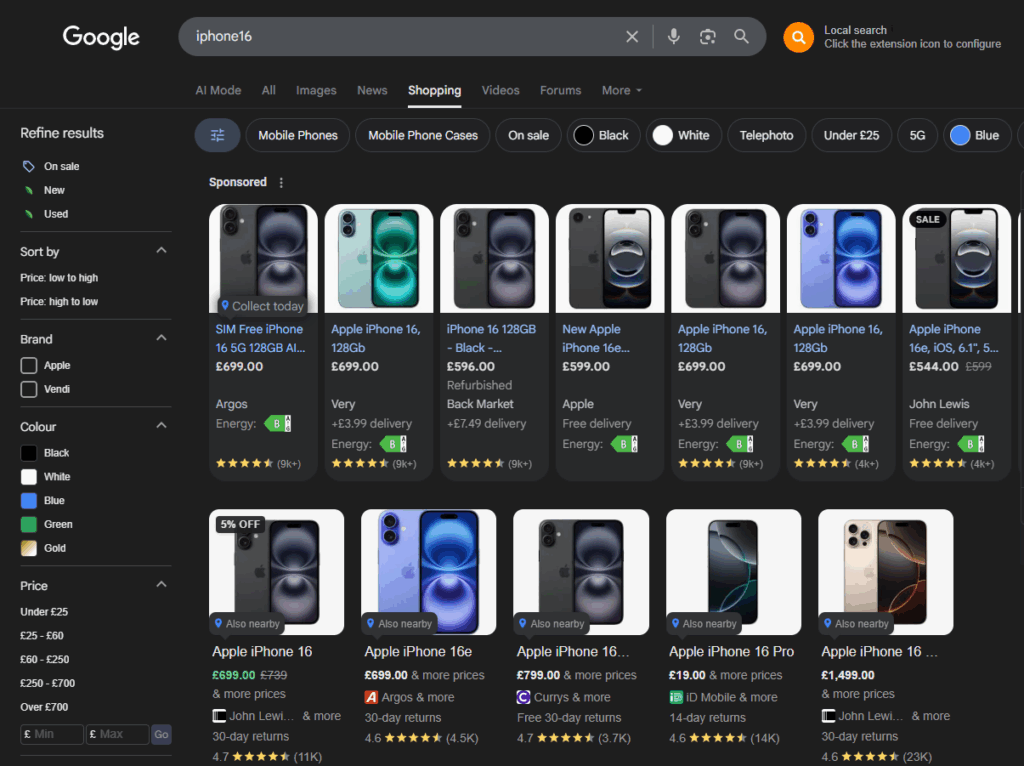This screenshot has width=1024, height=766.
Task: Select the Green swatch in Colour sidebar
Action: click(29, 524)
